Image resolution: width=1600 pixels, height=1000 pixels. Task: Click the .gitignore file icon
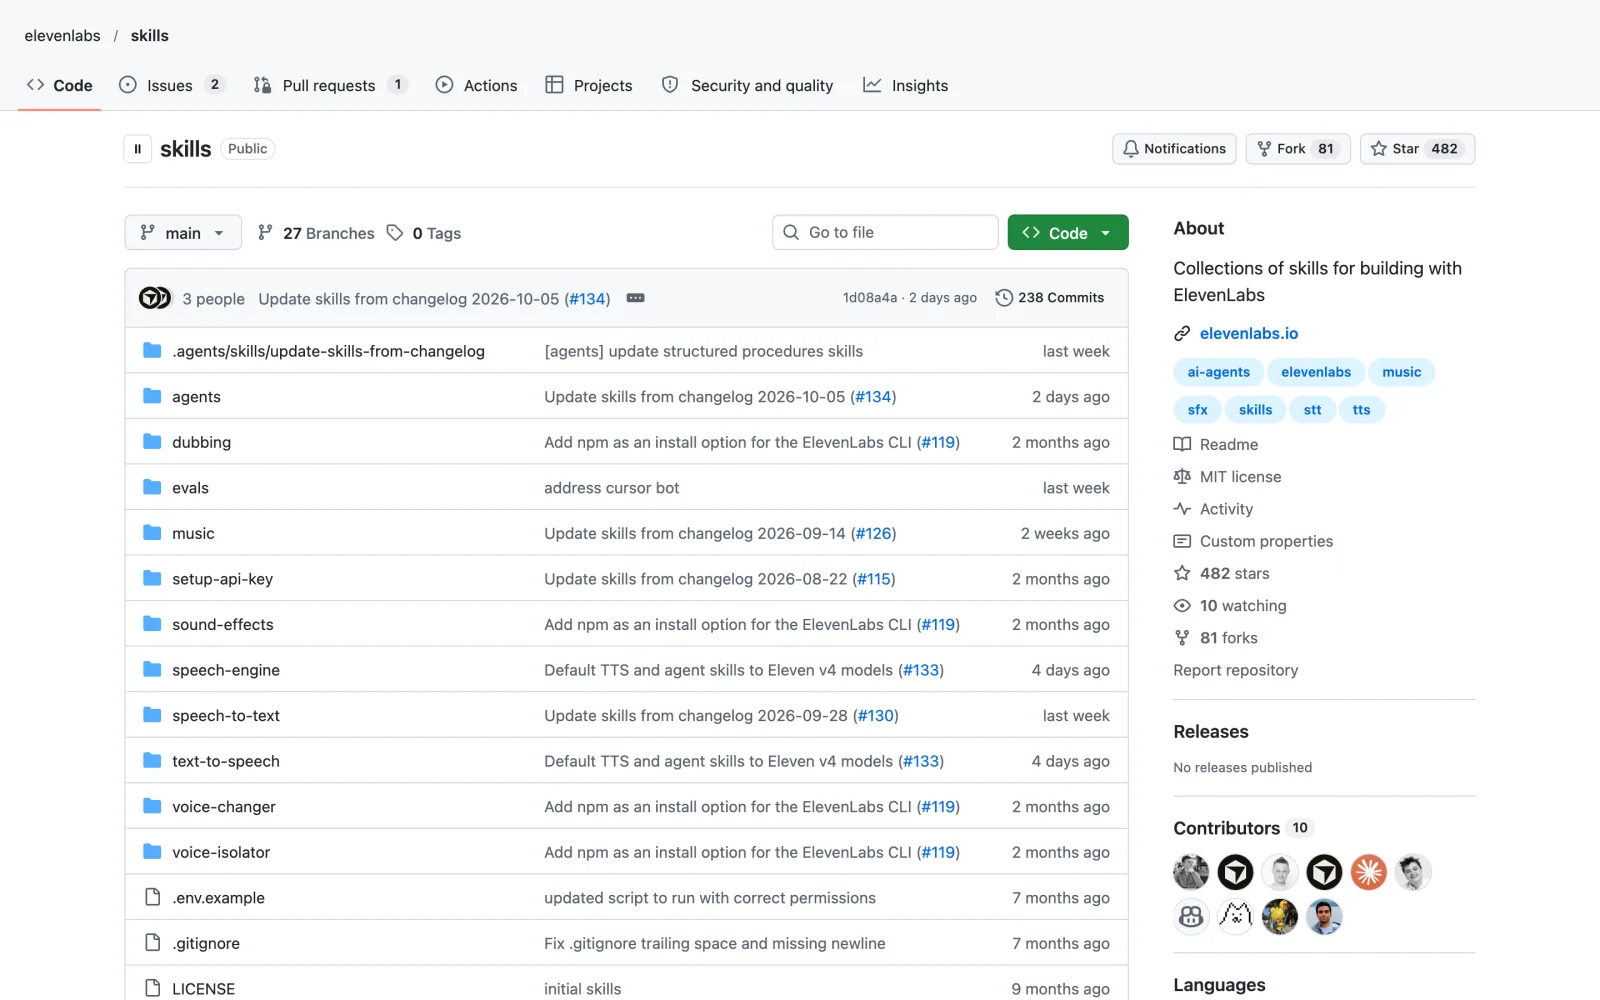(152, 942)
